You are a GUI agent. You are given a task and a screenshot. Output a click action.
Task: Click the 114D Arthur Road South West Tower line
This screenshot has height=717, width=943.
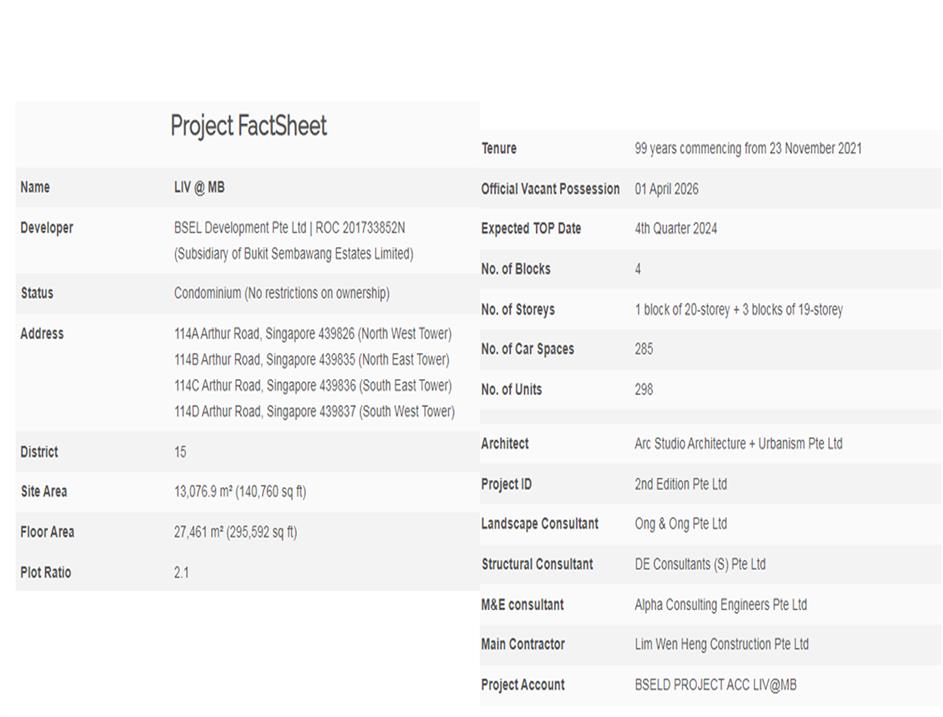tap(314, 412)
